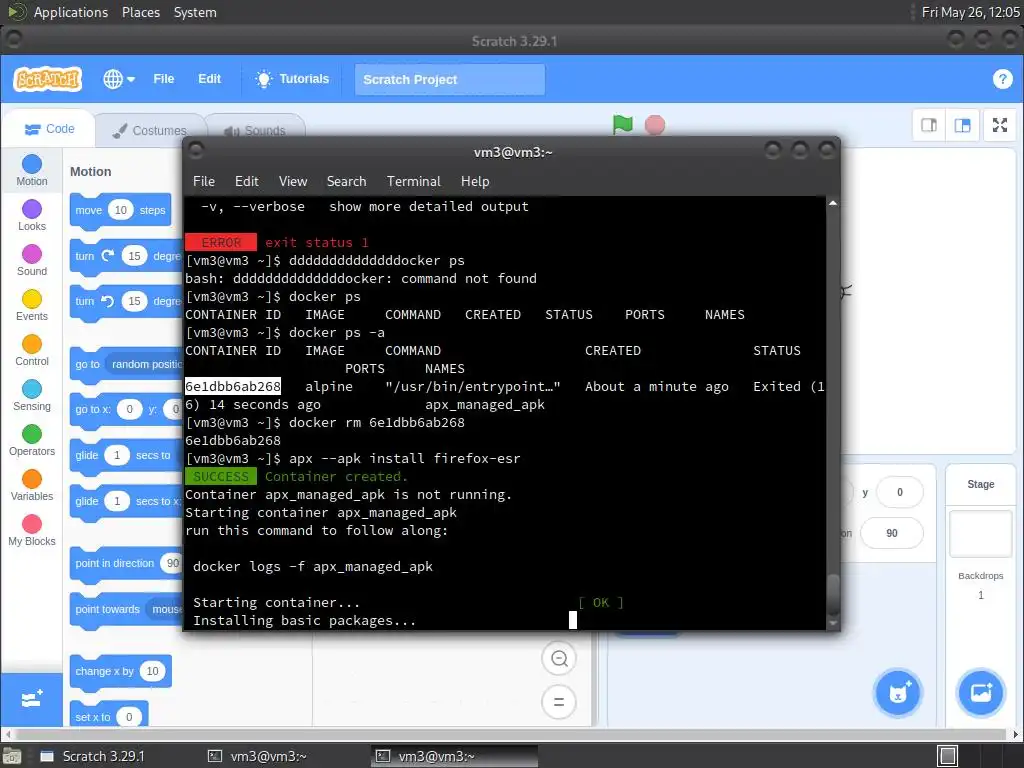Screen dimensions: 1024x768
Task: Click the Choose a Sprite cat button
Action: [x=898, y=692]
